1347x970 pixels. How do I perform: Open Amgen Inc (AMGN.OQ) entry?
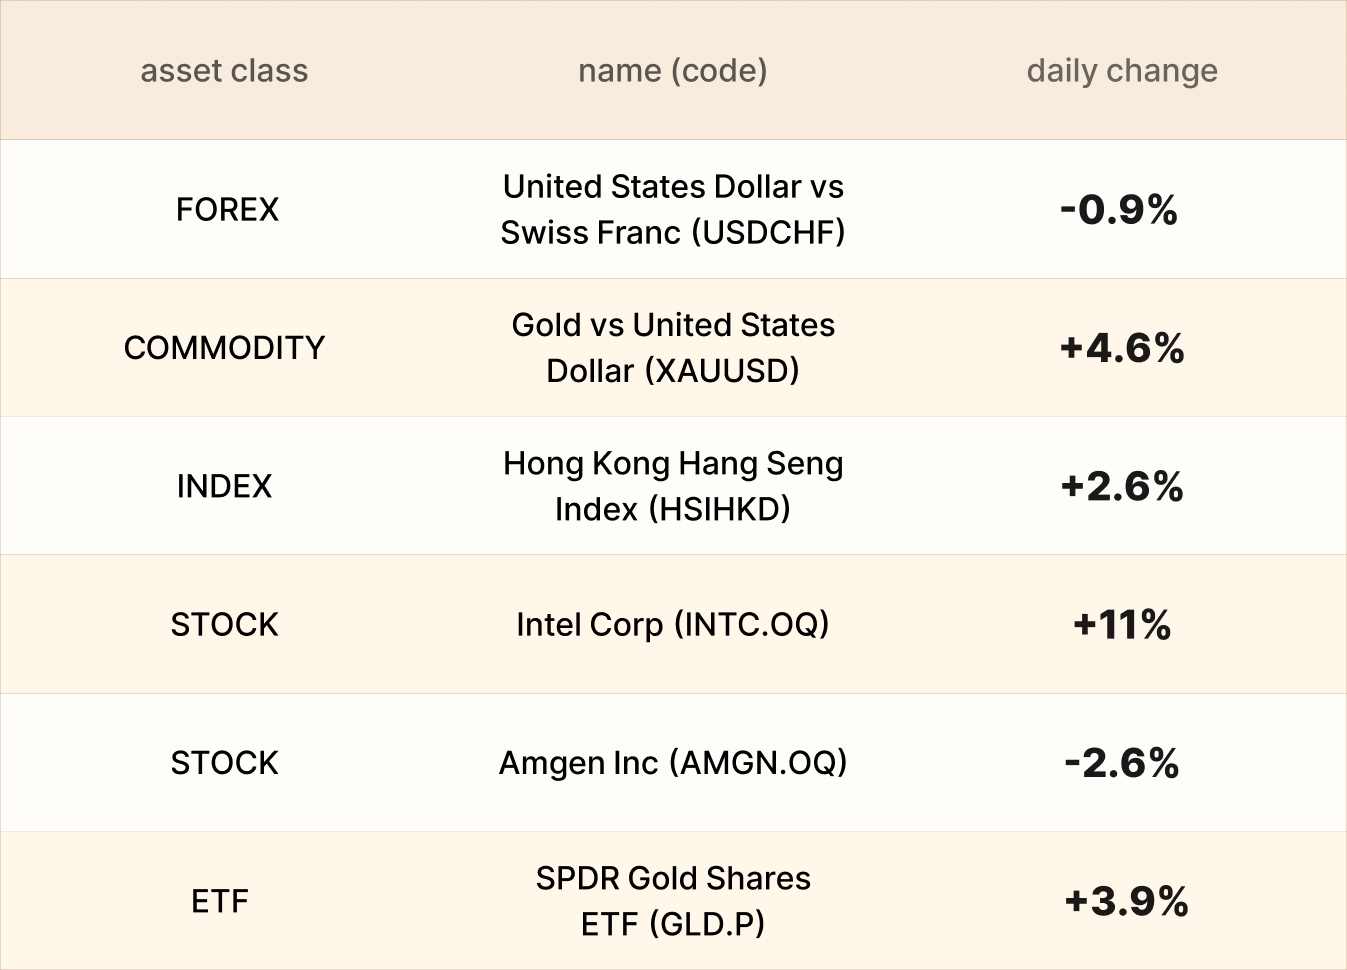point(673,762)
